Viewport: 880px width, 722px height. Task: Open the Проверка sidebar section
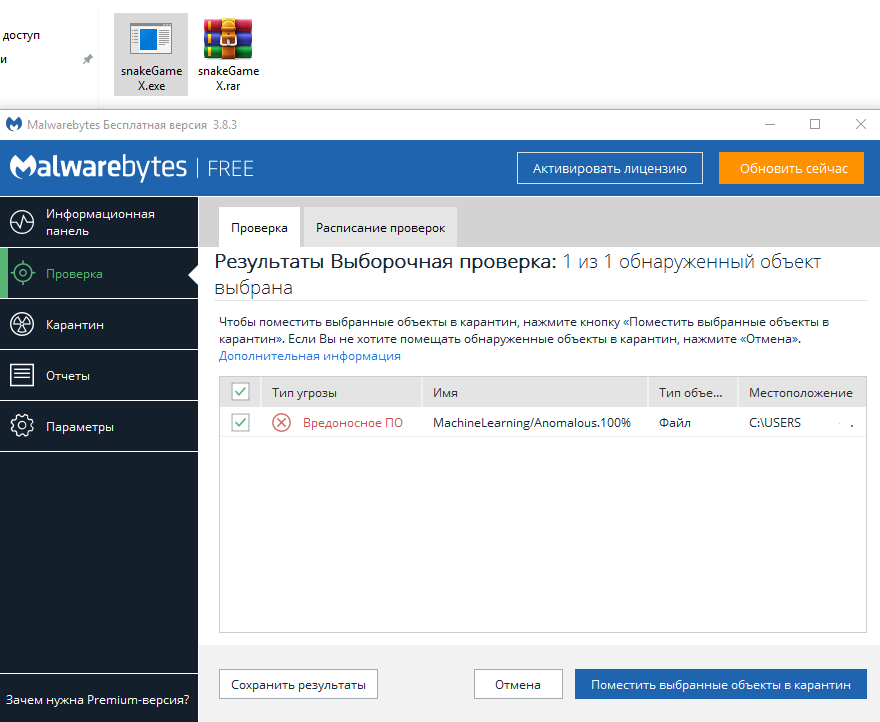(99, 273)
